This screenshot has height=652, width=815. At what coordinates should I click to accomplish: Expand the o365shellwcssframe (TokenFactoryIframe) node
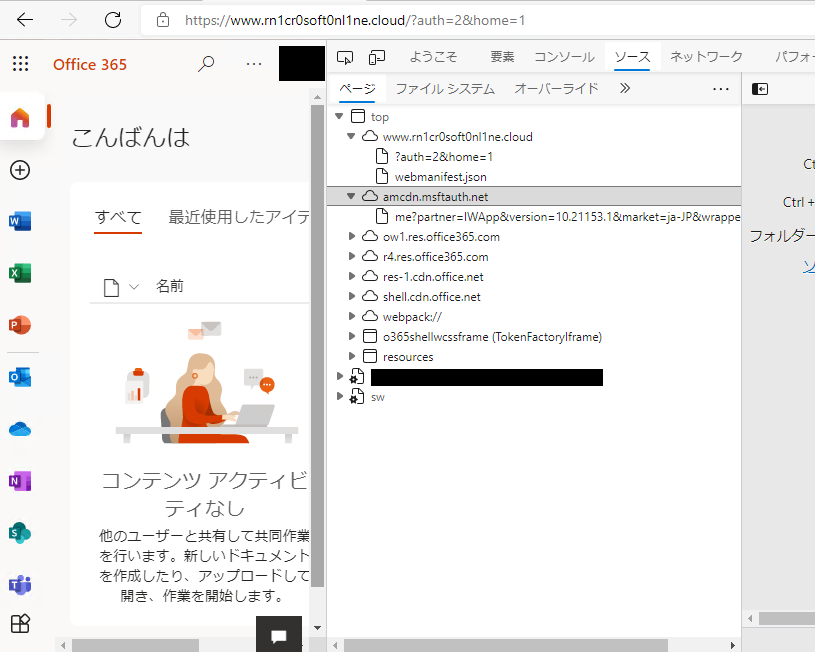[352, 336]
